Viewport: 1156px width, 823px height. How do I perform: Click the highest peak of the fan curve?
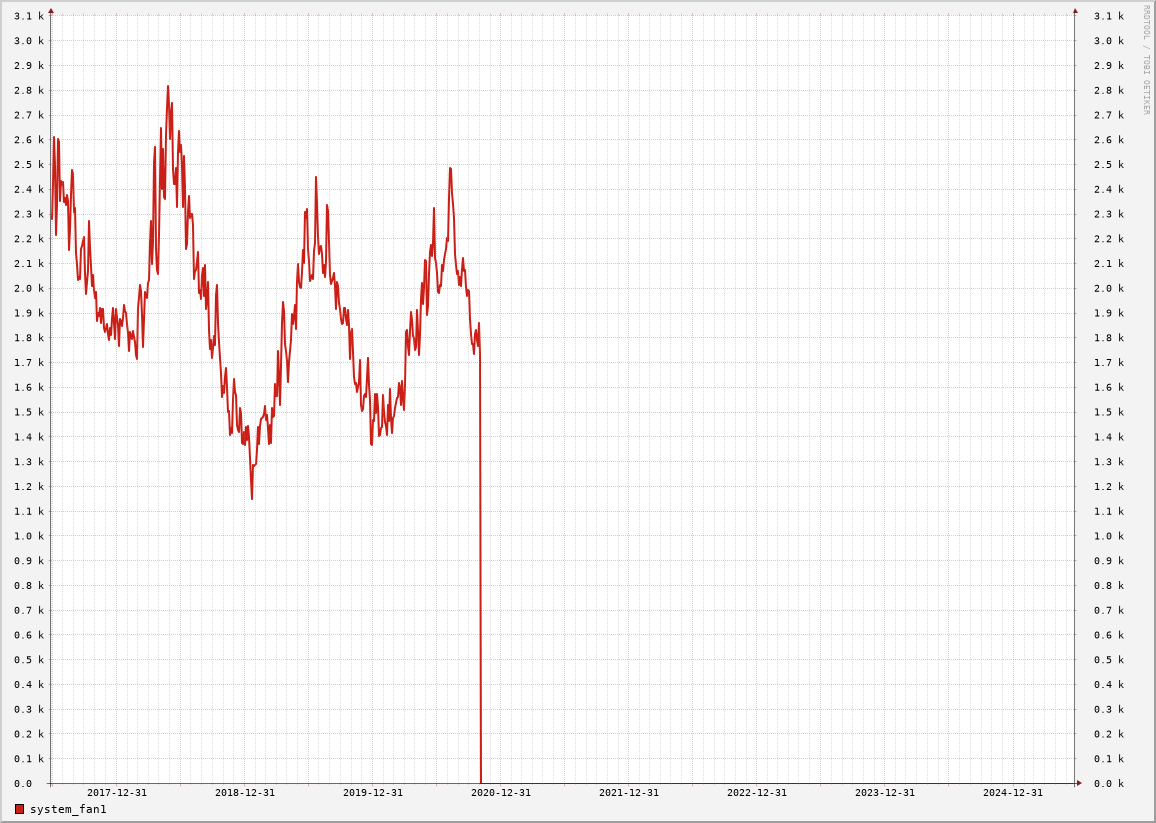(168, 87)
